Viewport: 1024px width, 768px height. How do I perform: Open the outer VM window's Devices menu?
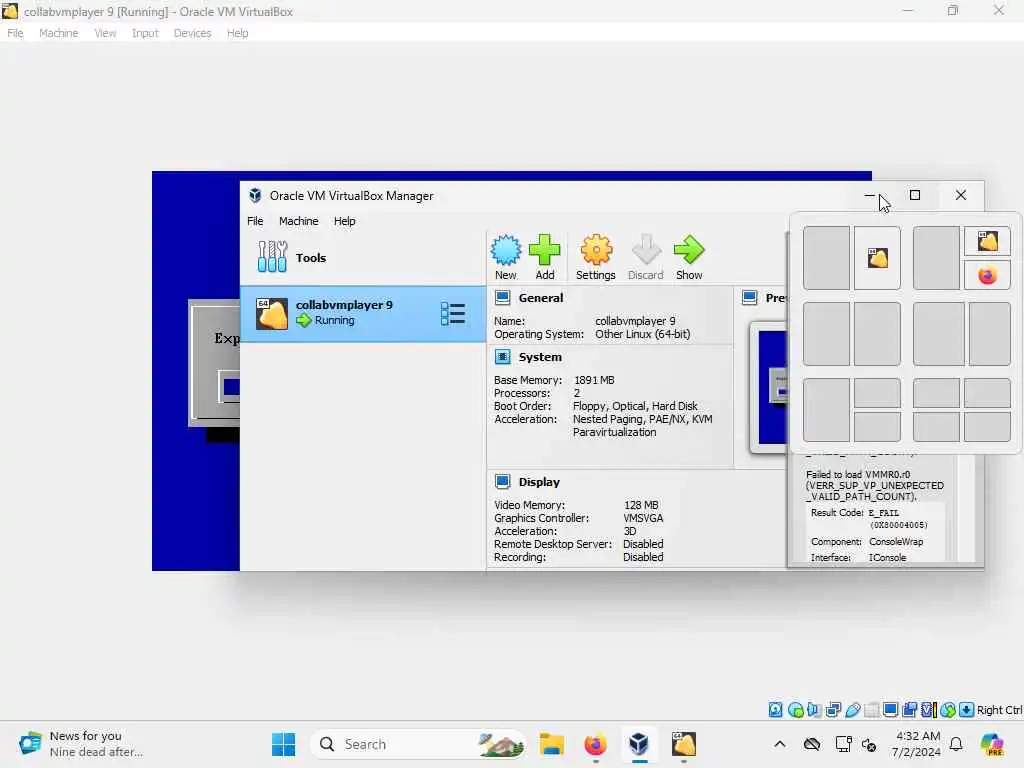click(192, 33)
